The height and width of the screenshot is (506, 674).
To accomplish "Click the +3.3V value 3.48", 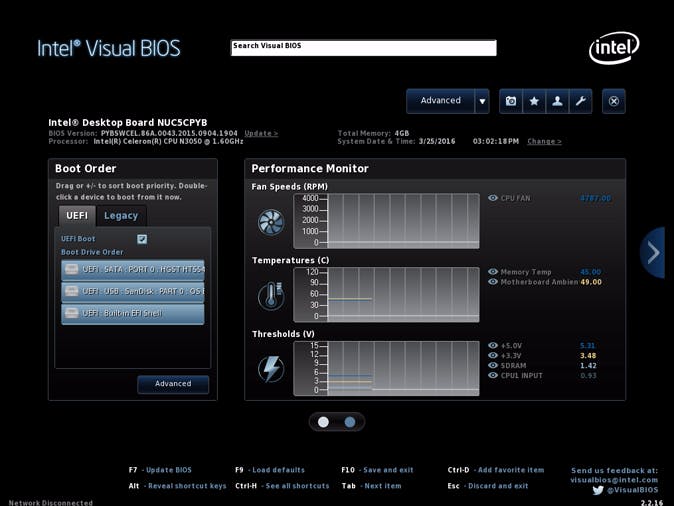I will click(x=588, y=356).
